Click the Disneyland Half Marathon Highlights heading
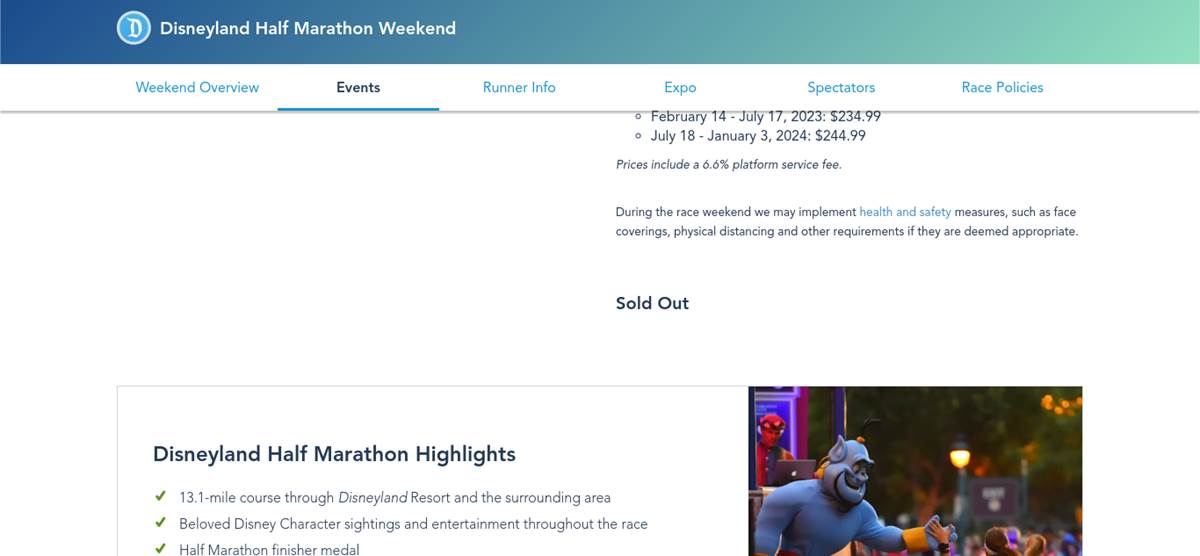The width and height of the screenshot is (1200, 556). [x=334, y=454]
